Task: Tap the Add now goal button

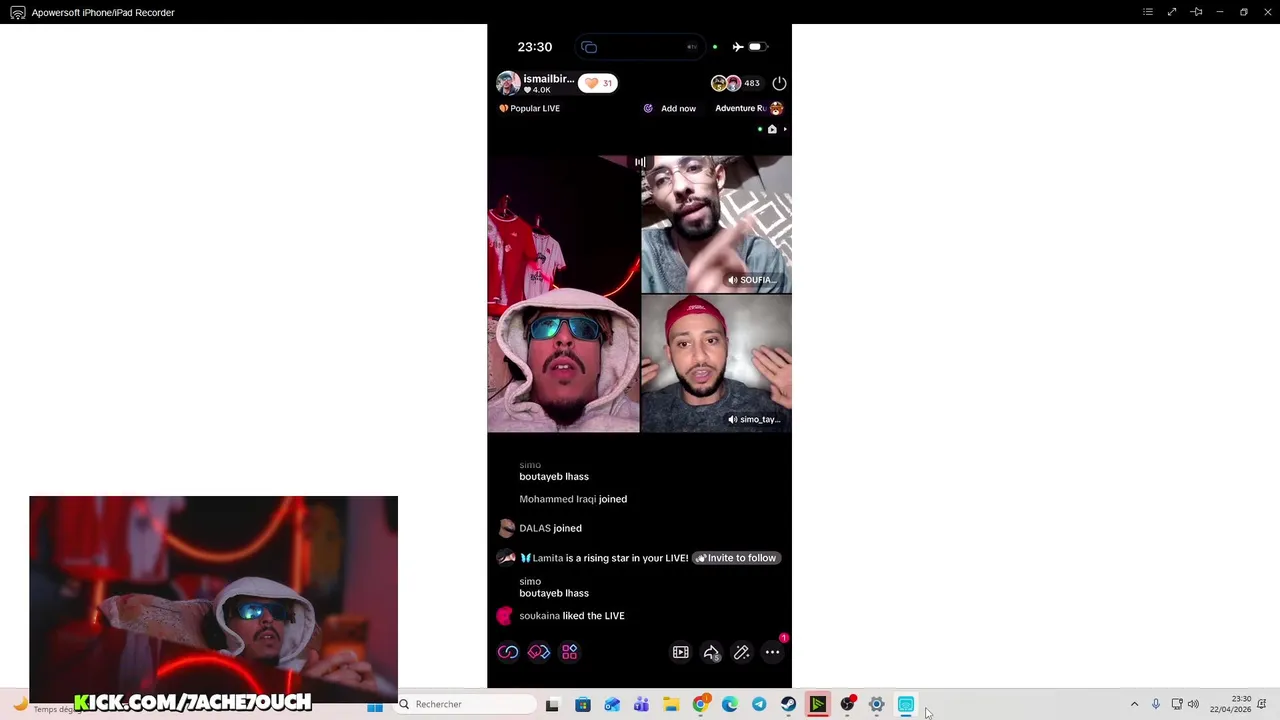Action: tap(670, 108)
